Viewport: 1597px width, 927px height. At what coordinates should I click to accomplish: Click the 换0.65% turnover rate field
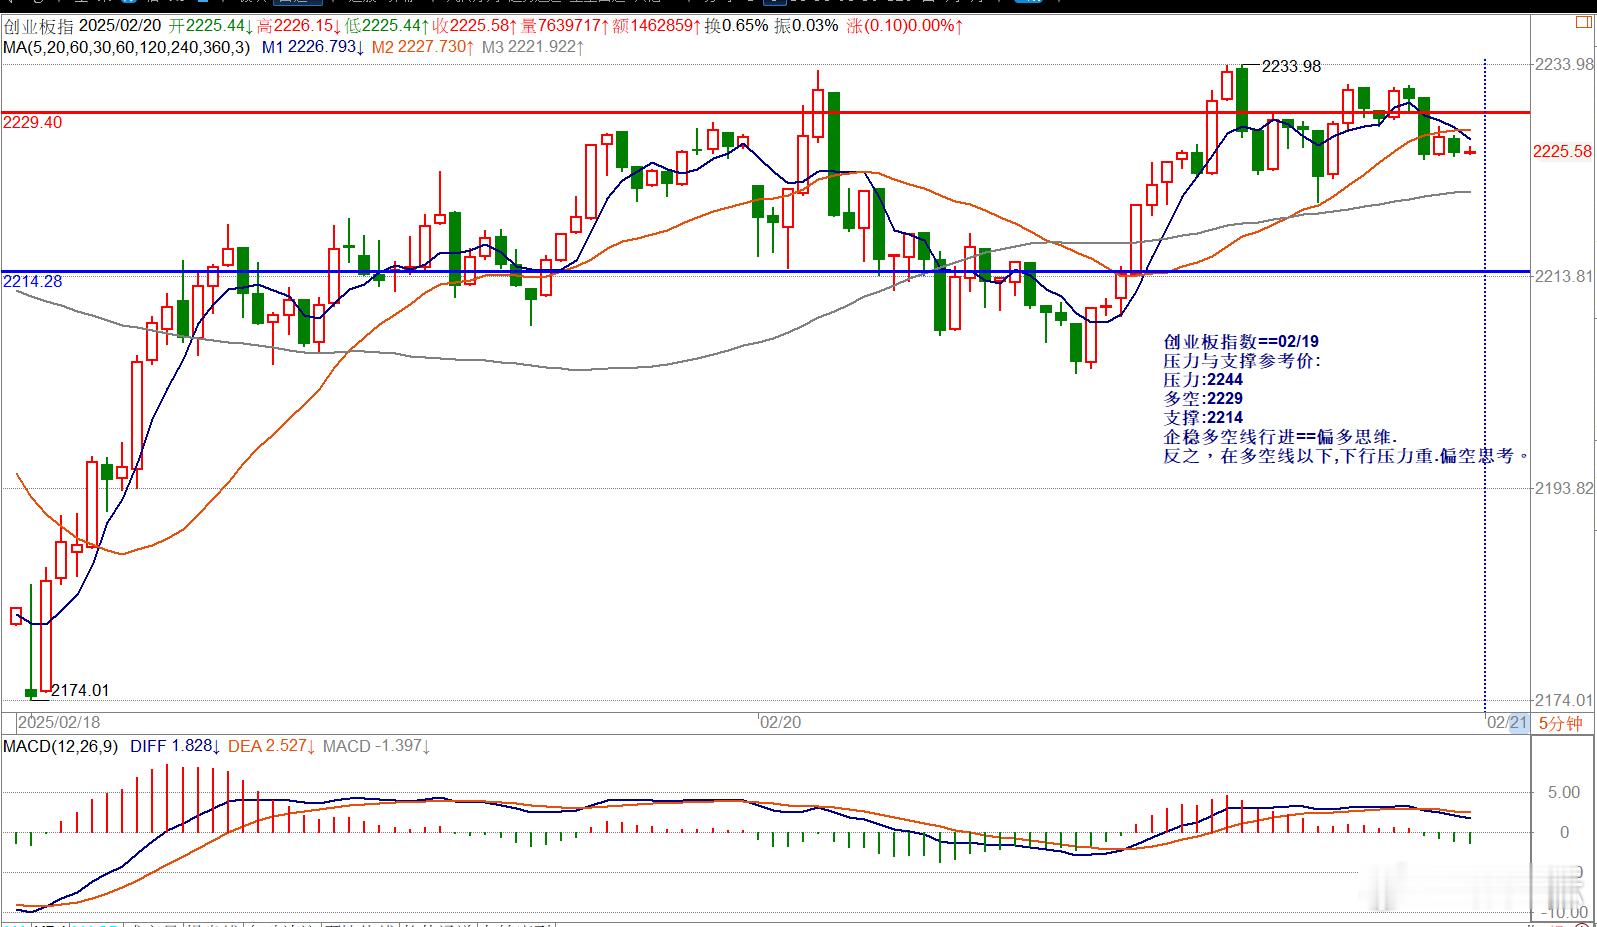(736, 26)
